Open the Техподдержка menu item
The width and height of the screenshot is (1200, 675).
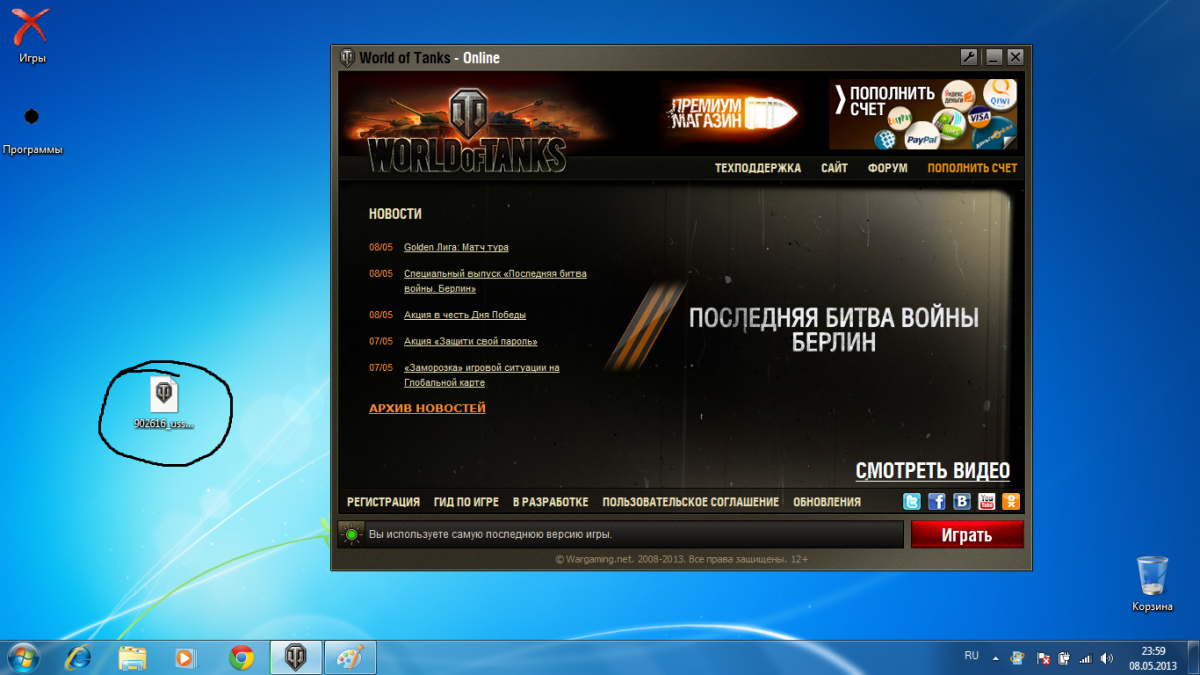757,168
